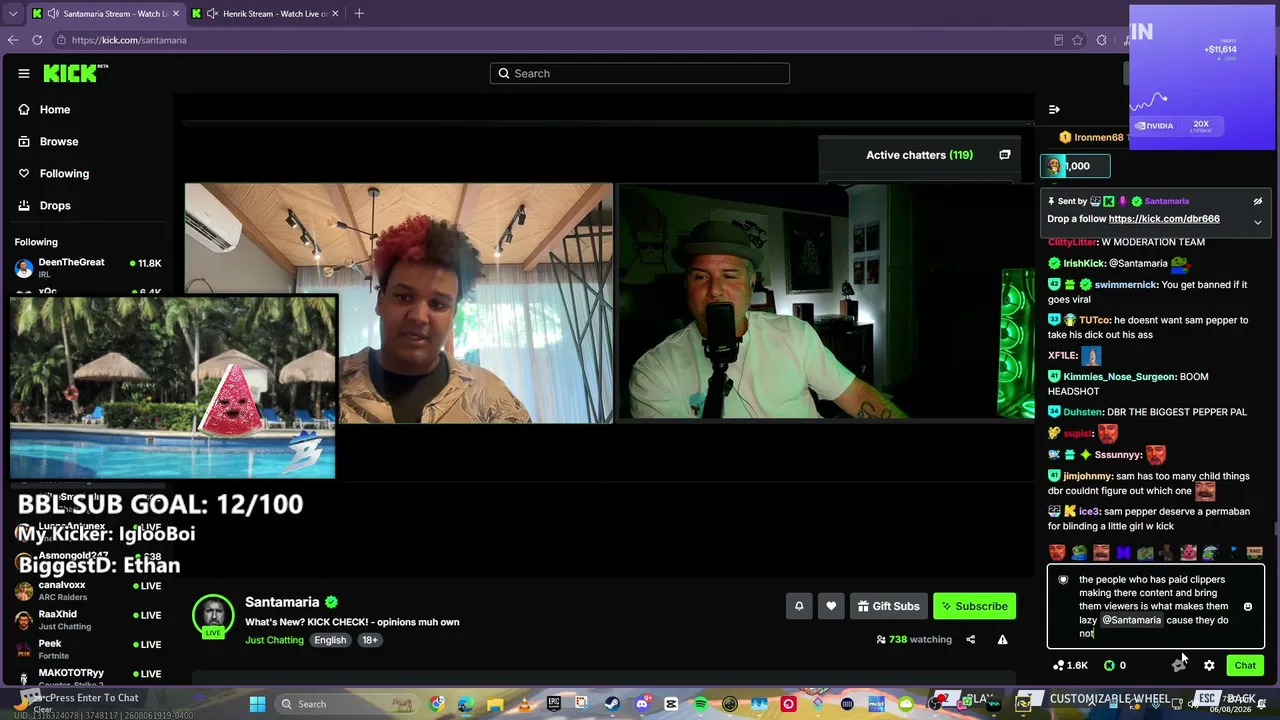Switch to the Henrik Stream tab

coord(265,13)
